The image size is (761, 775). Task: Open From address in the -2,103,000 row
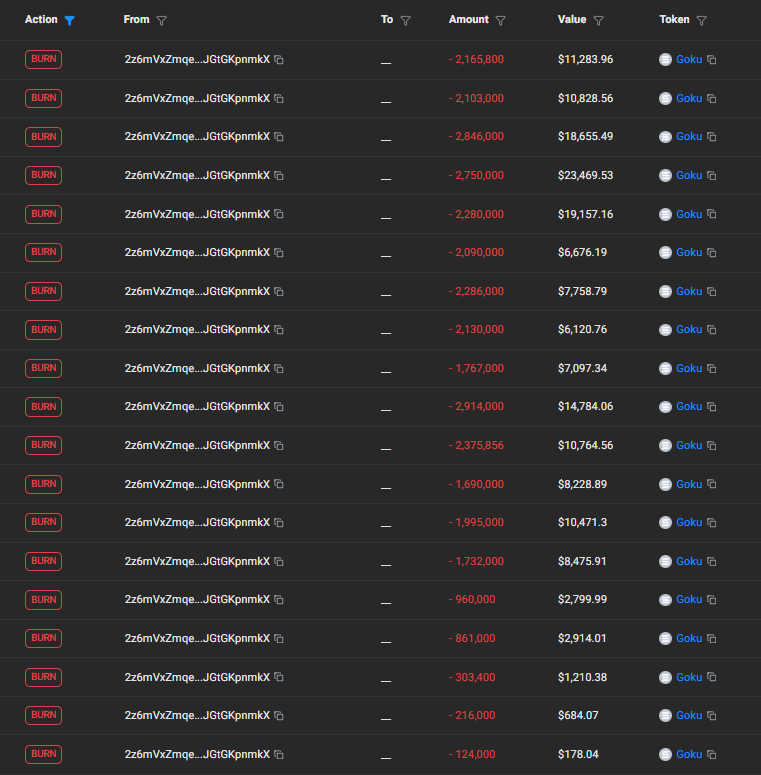pyautogui.click(x=197, y=98)
